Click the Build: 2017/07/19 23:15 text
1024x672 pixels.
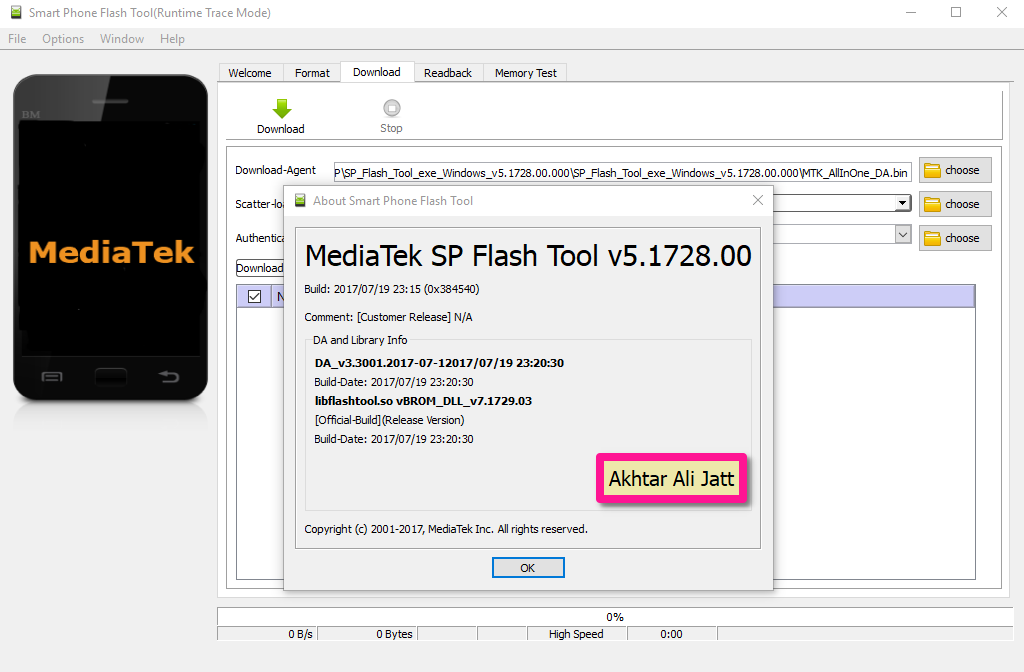pos(392,289)
